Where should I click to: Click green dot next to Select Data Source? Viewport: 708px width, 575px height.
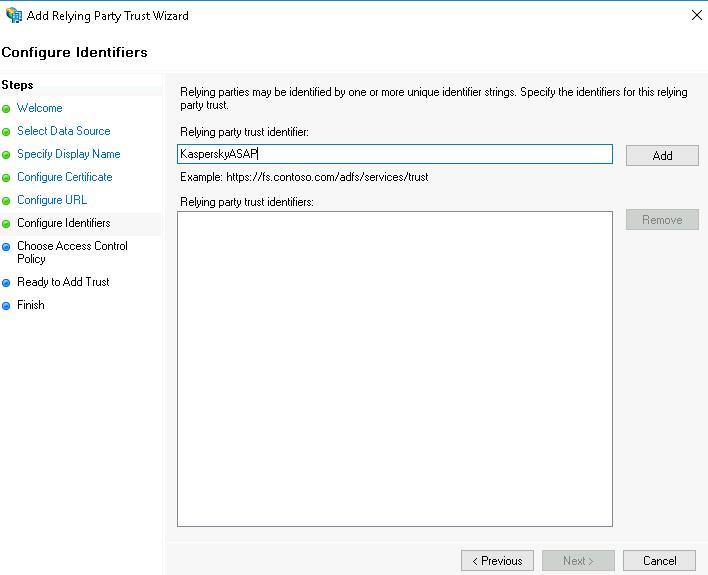pos(6,132)
